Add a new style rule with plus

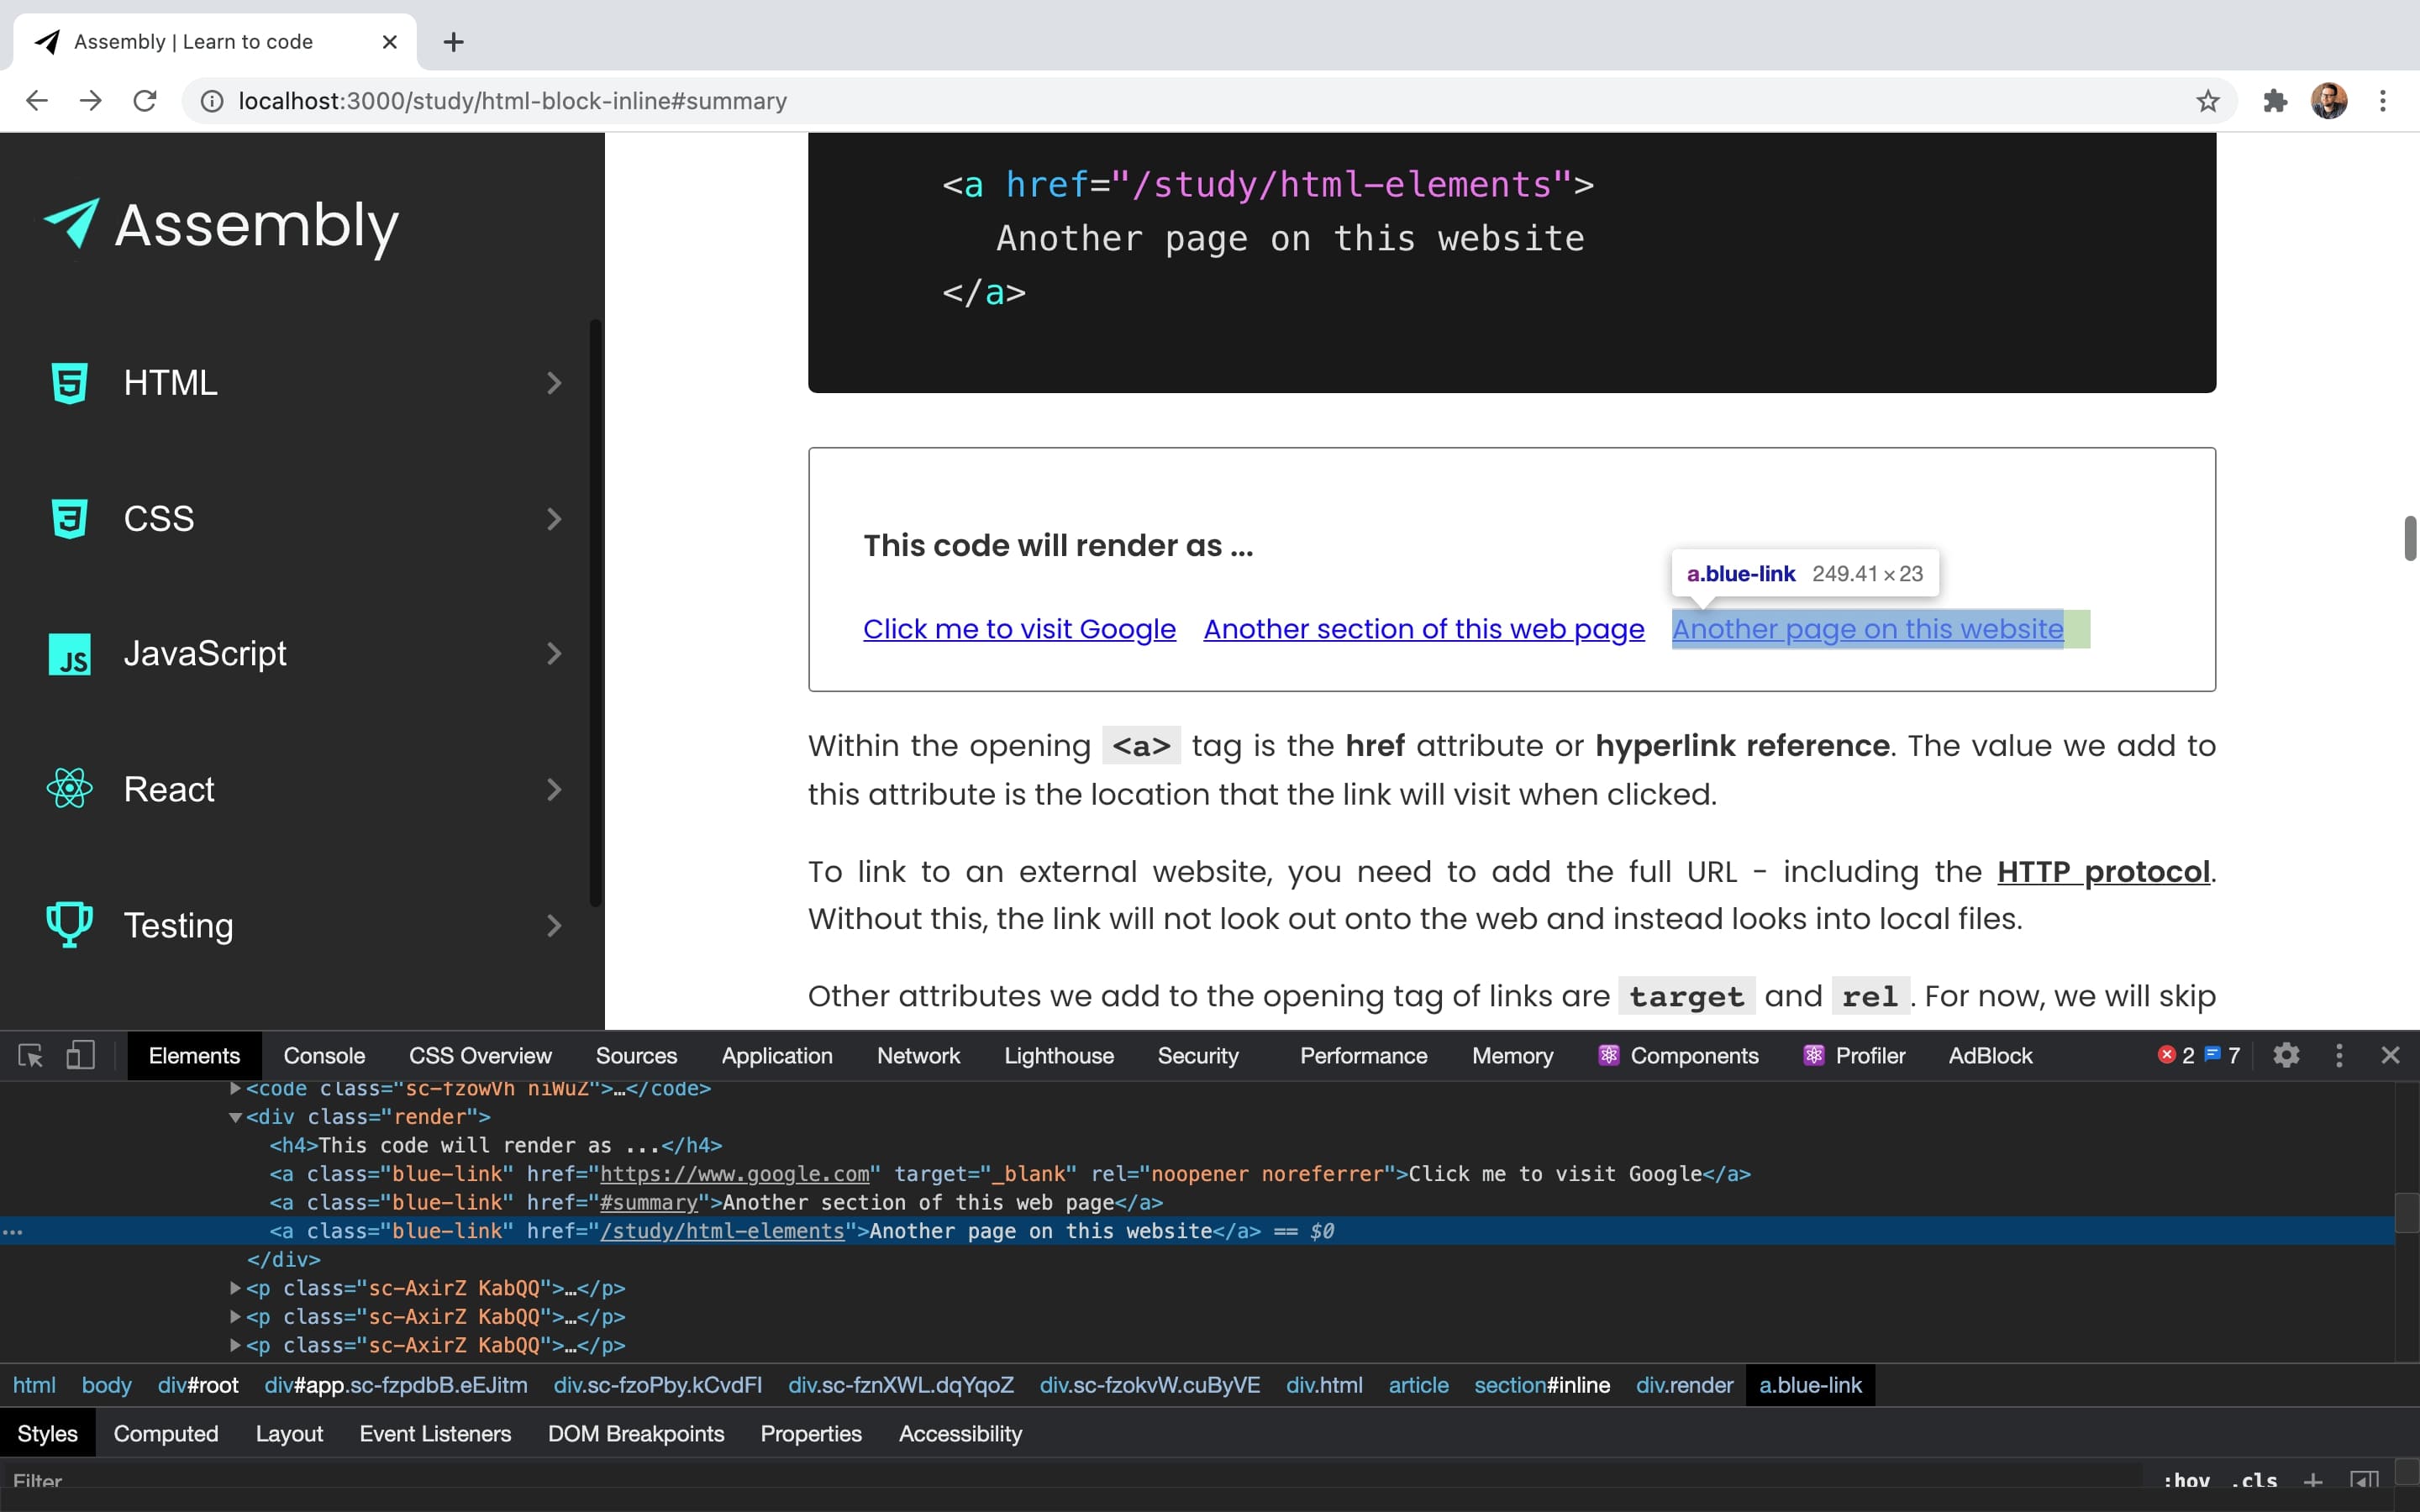pyautogui.click(x=2313, y=1481)
